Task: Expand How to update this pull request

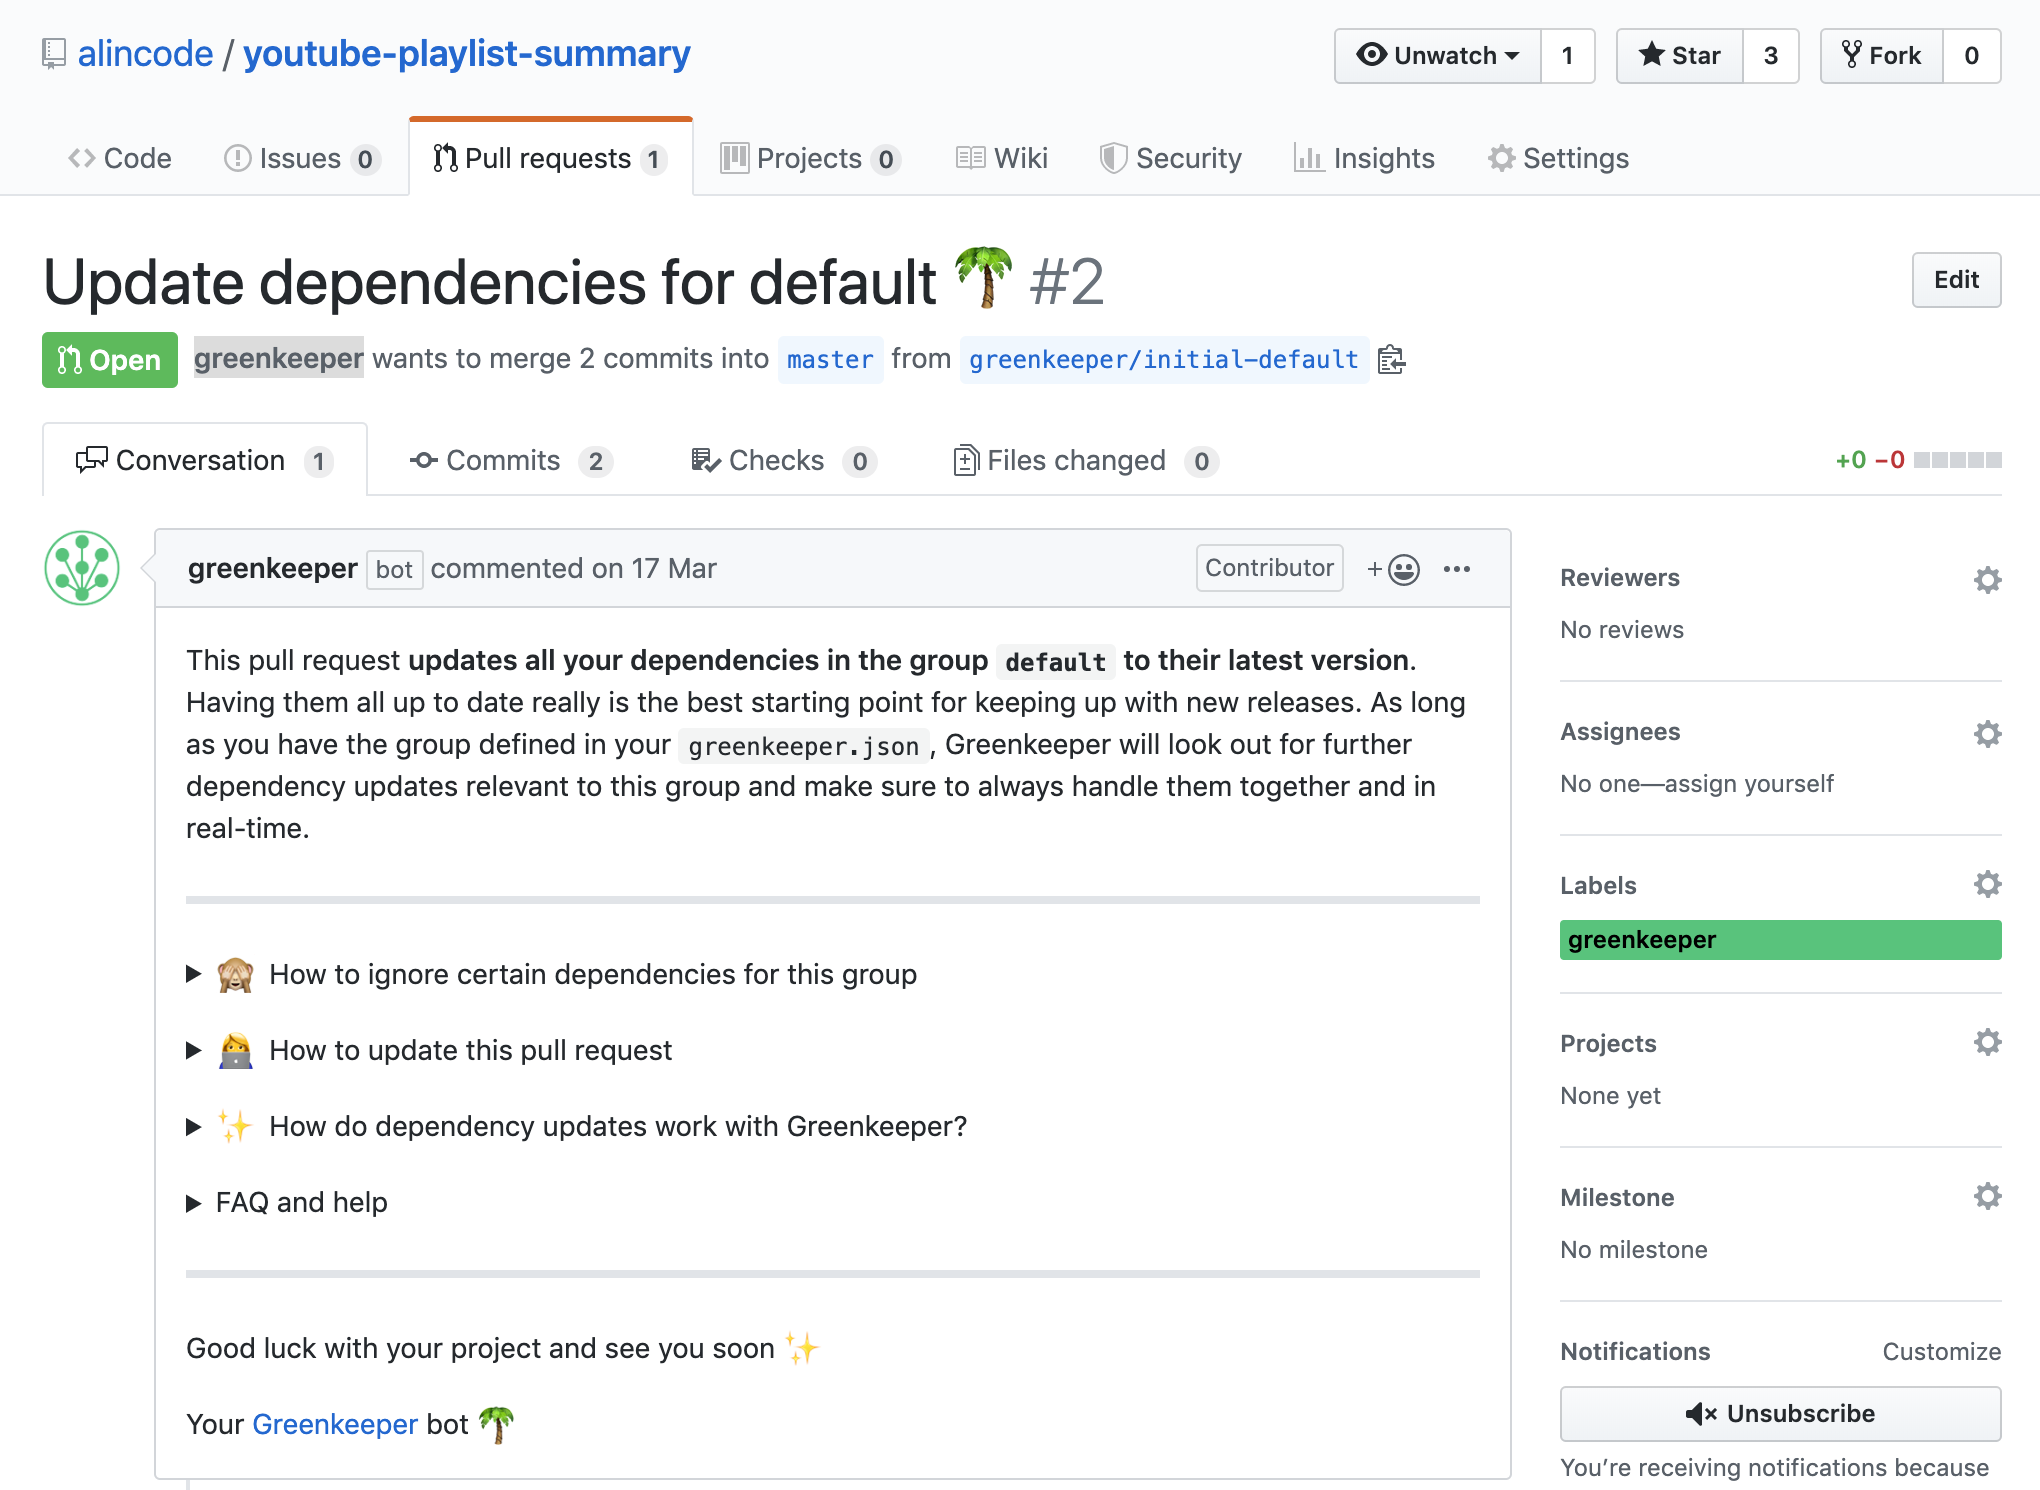Action: (470, 1050)
